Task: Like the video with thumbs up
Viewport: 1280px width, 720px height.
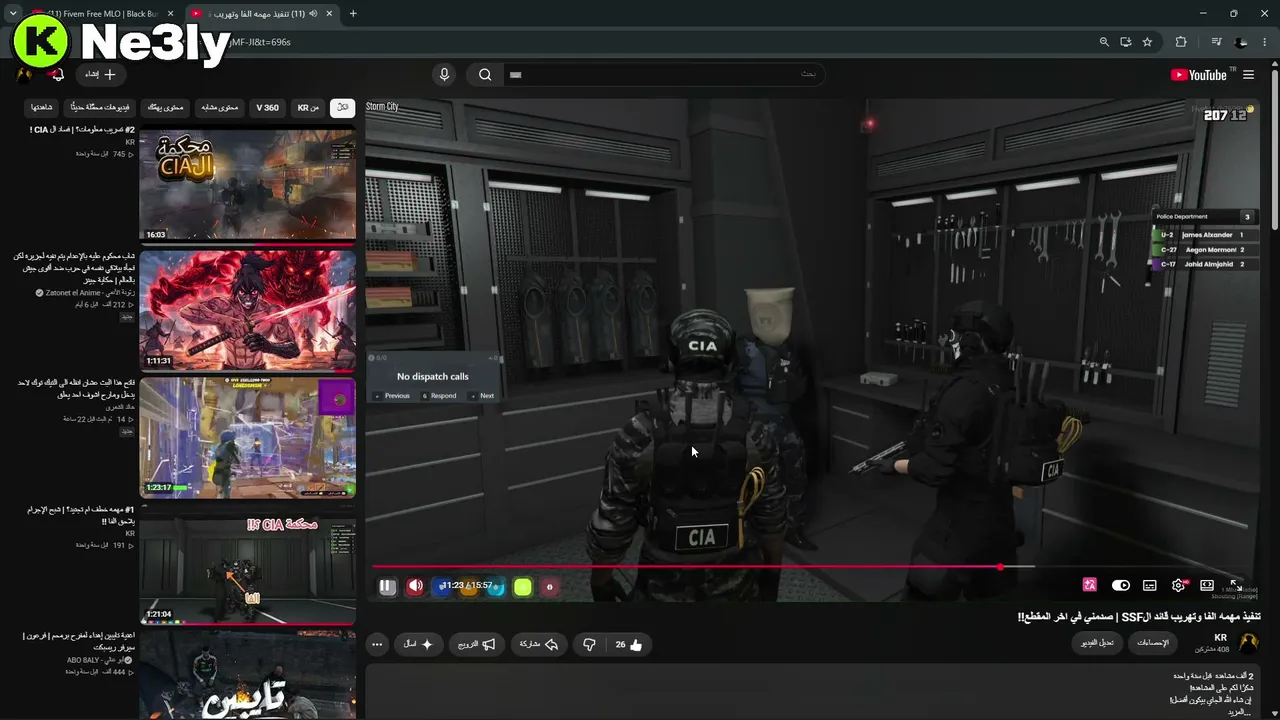Action: tap(629, 645)
